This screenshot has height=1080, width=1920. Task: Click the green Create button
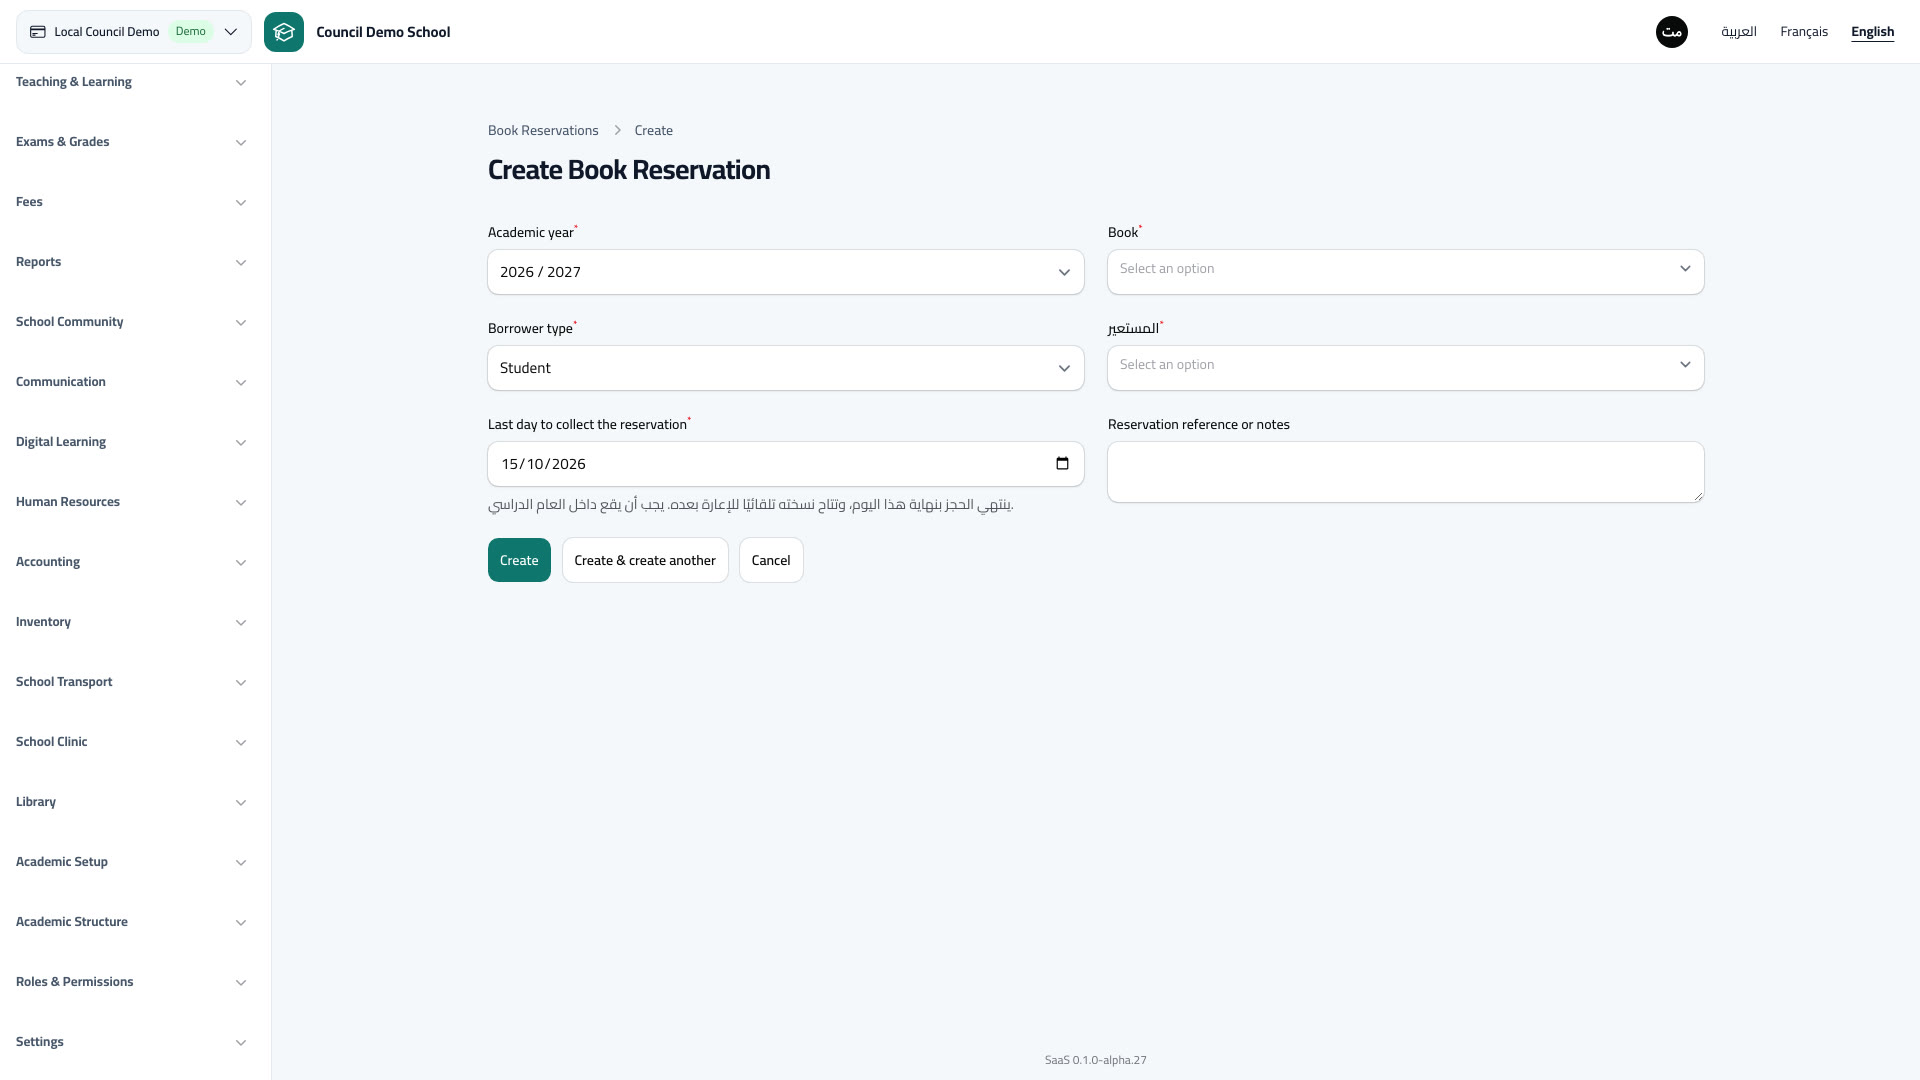(519, 560)
